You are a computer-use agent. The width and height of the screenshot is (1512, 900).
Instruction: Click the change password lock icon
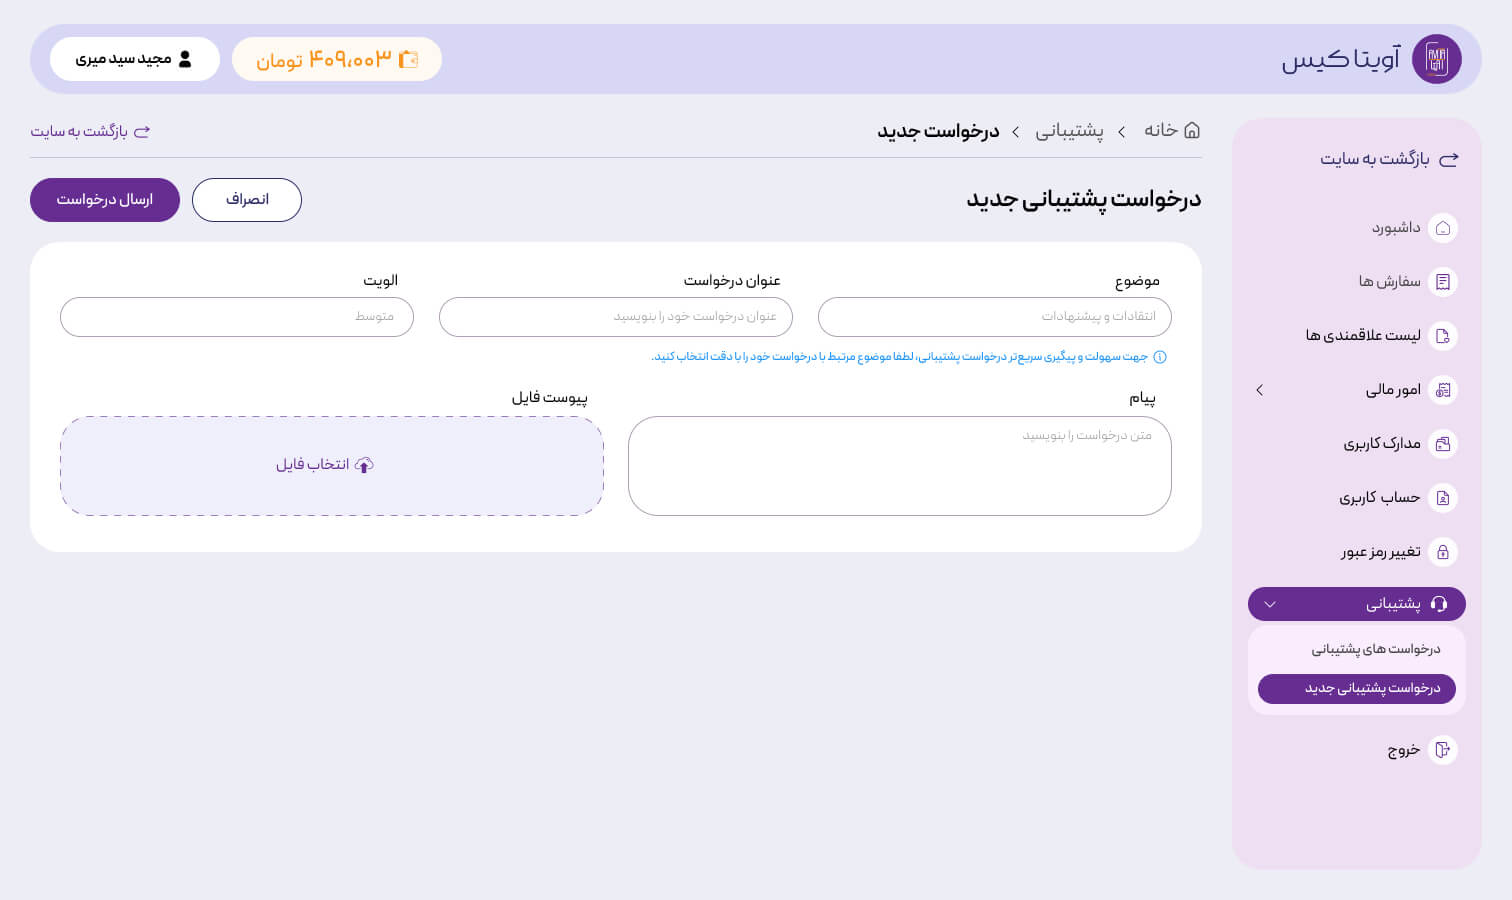pos(1442,552)
